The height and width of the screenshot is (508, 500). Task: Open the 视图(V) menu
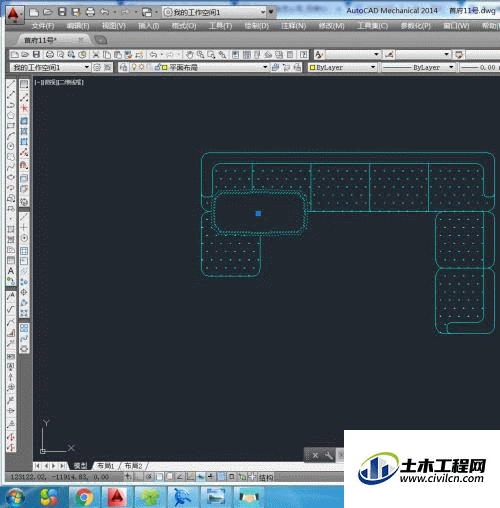[x=114, y=26]
